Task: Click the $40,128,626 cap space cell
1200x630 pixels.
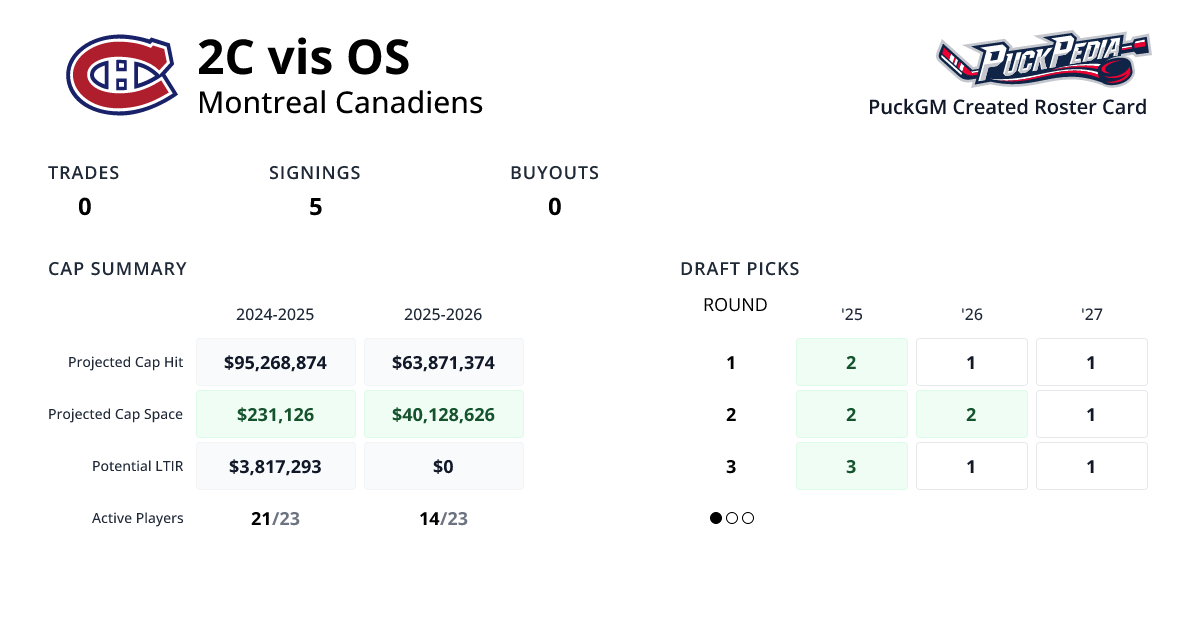Action: [x=444, y=414]
